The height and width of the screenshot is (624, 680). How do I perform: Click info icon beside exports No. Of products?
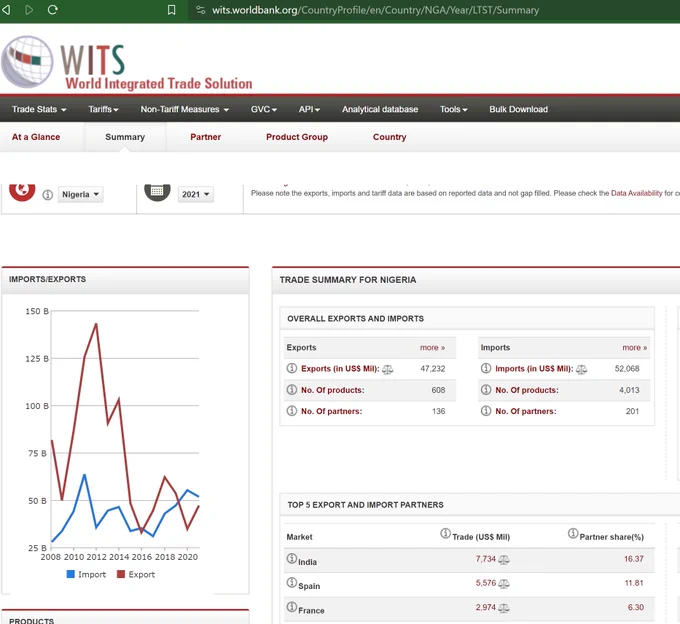pos(292,389)
